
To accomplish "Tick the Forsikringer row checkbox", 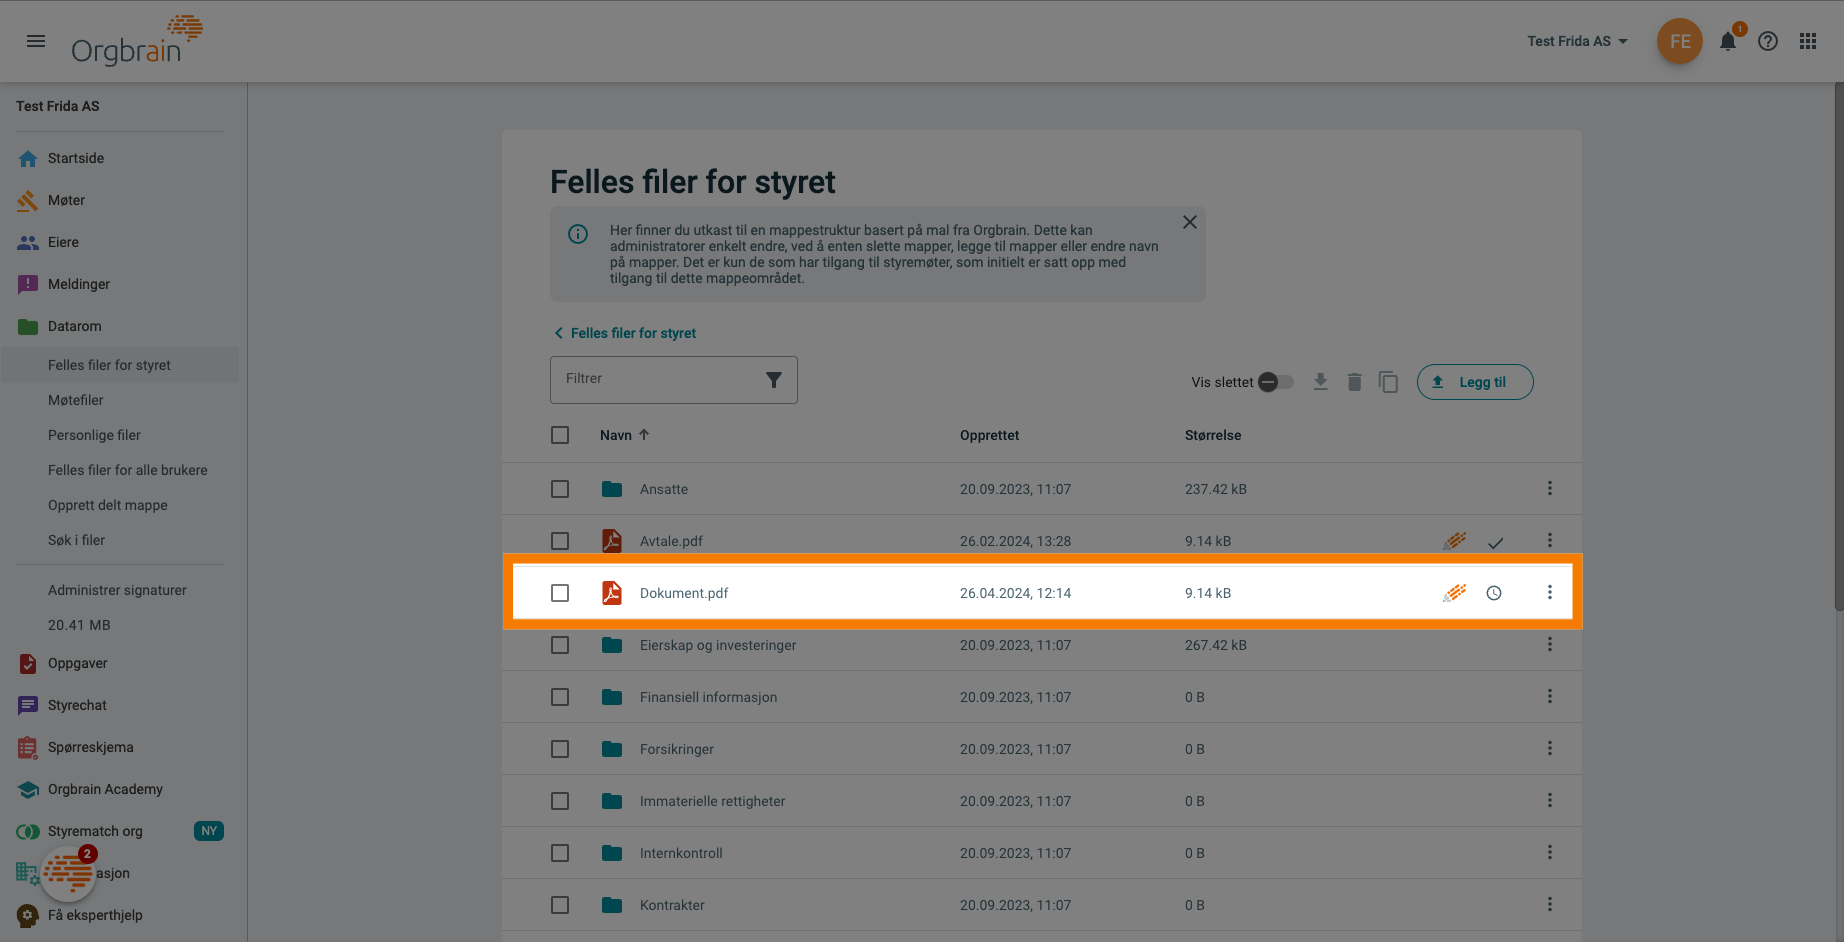I will pos(560,749).
